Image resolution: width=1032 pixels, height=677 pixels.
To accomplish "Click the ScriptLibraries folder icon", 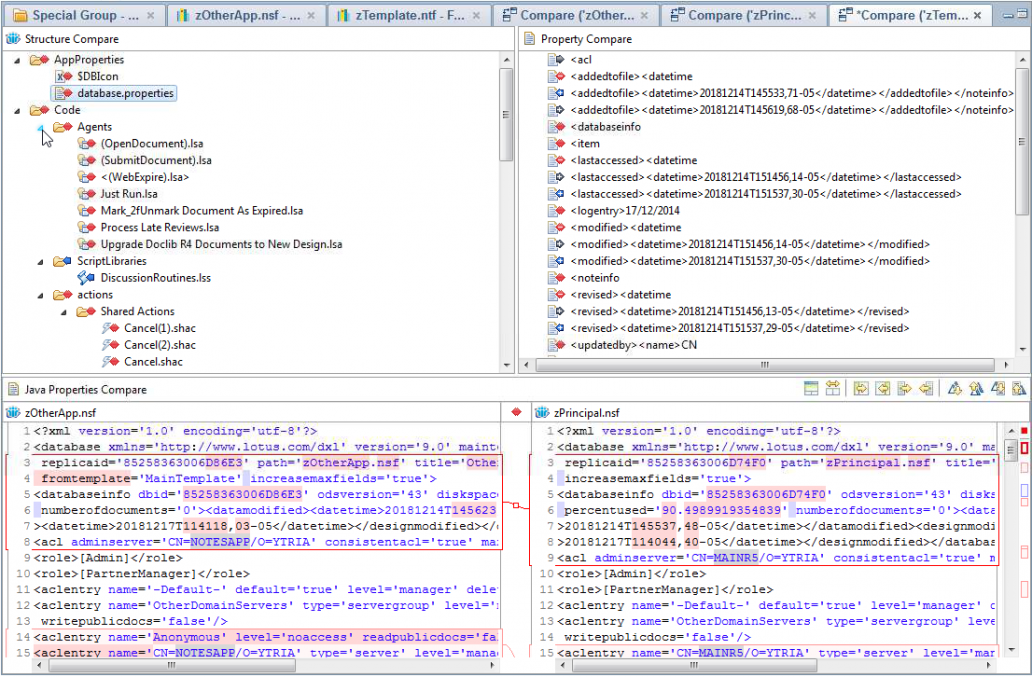I will click(63, 261).
